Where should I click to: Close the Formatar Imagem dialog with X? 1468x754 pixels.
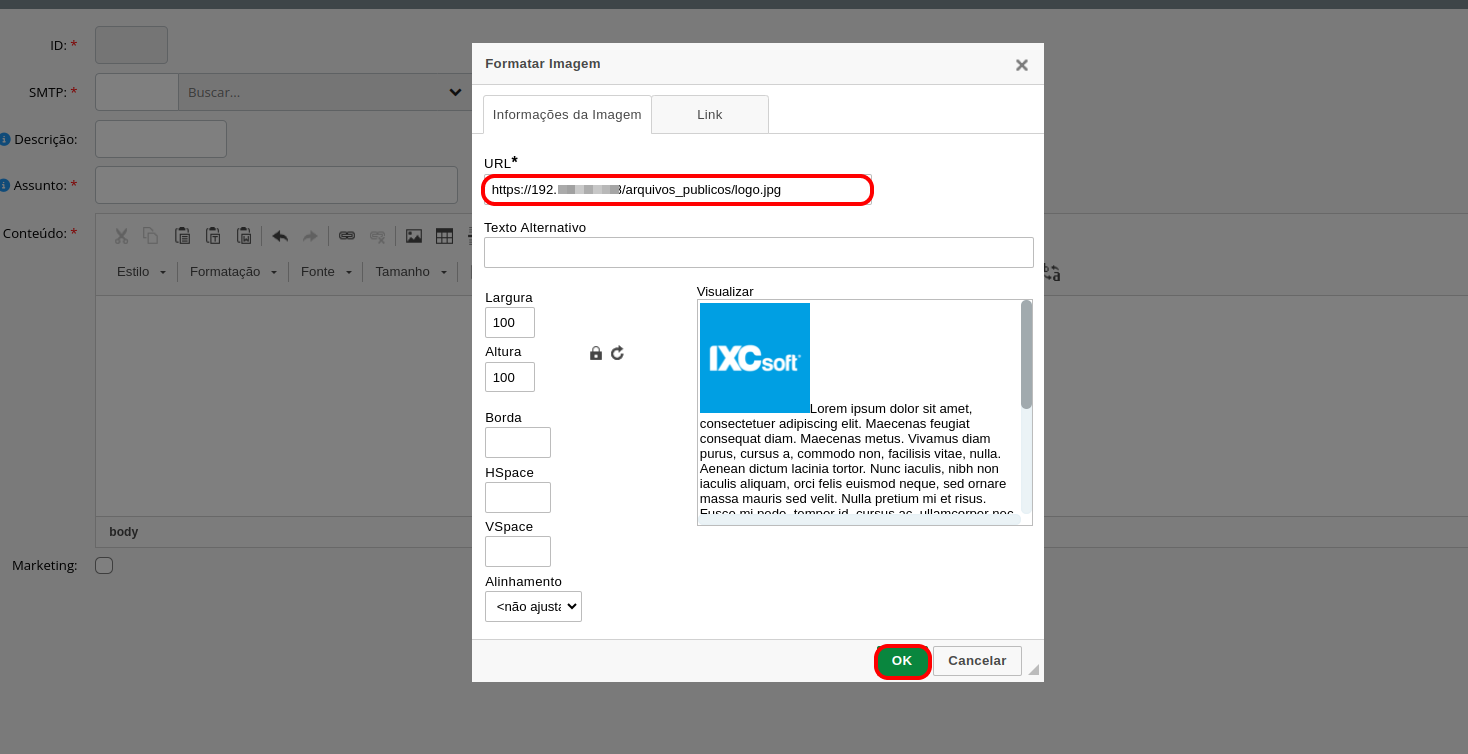[1022, 65]
